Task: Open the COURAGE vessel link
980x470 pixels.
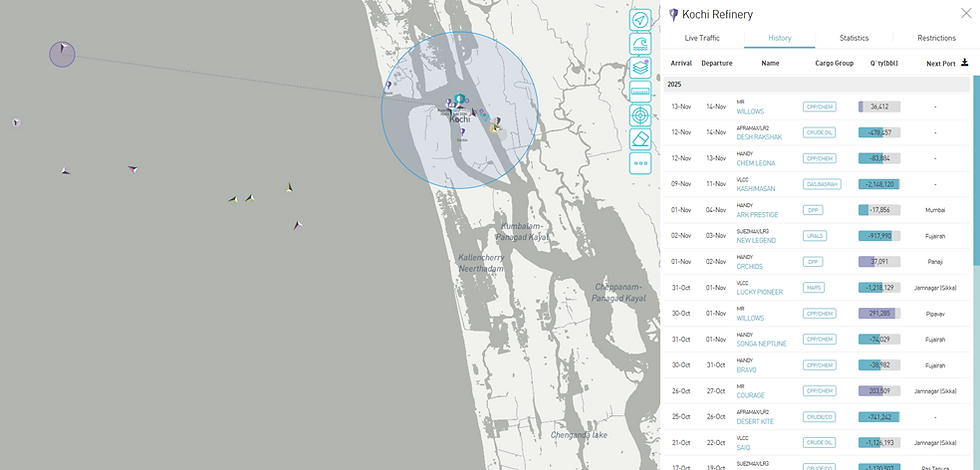Action: tap(751, 396)
